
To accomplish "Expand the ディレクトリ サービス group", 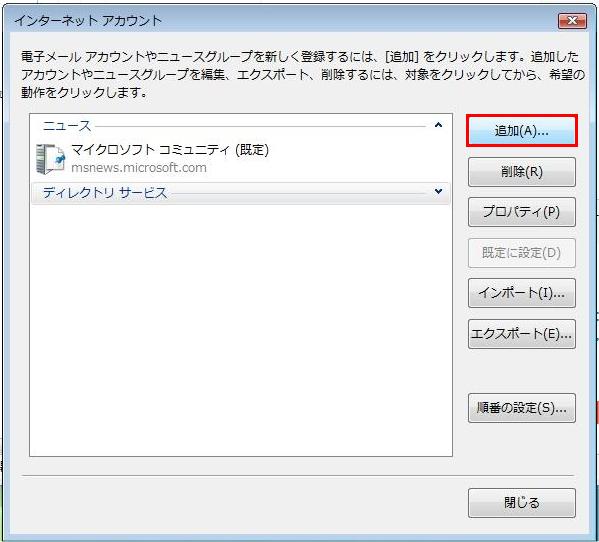I will [x=439, y=191].
